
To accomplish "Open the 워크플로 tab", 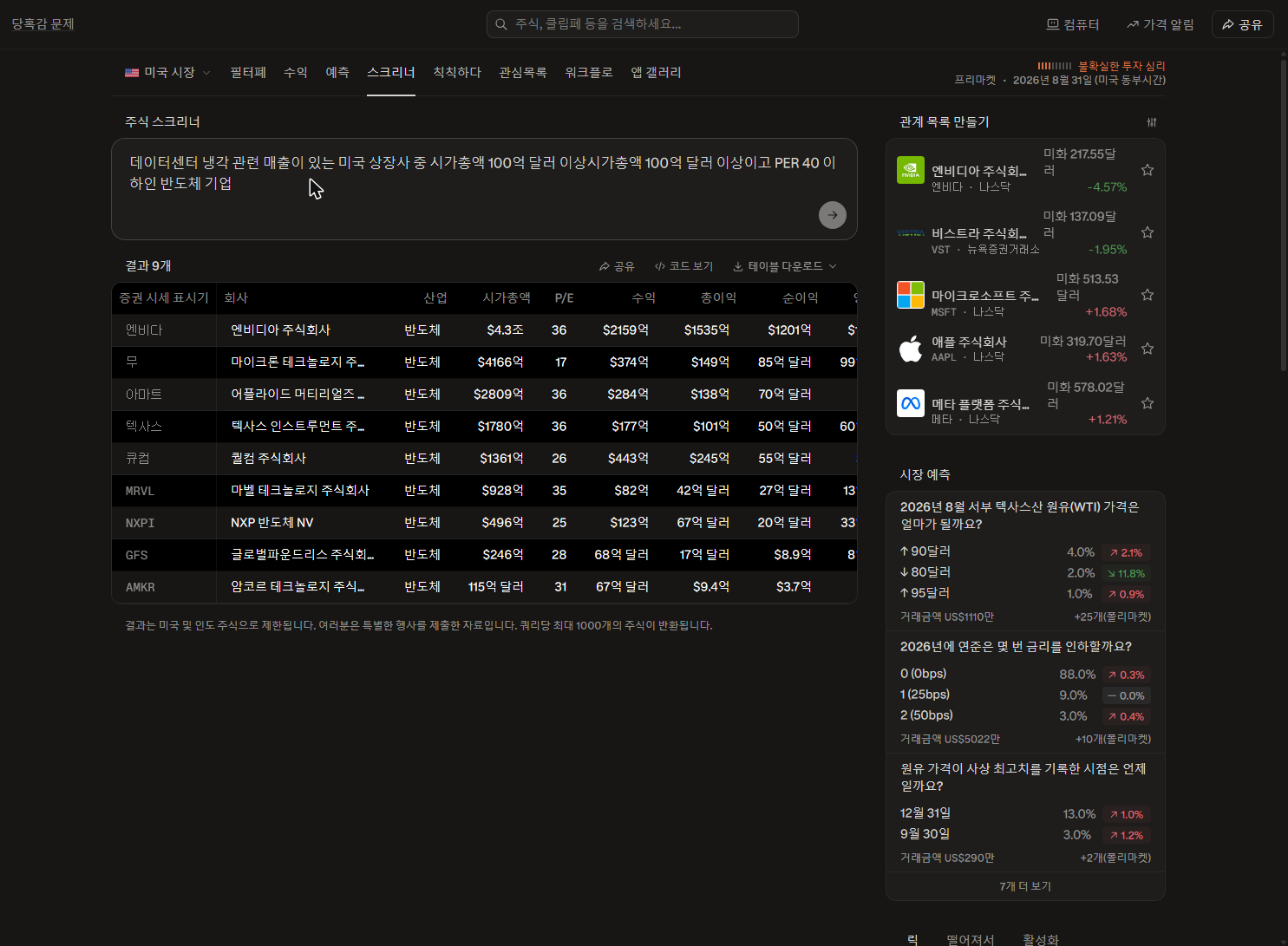I will [x=589, y=73].
